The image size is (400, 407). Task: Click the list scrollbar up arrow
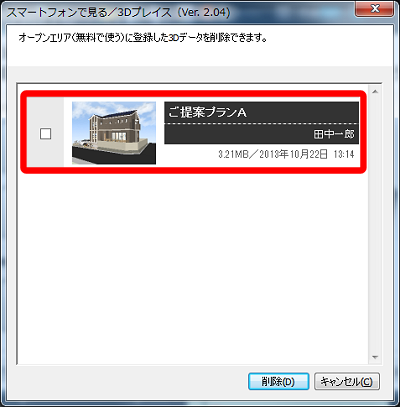point(375,92)
